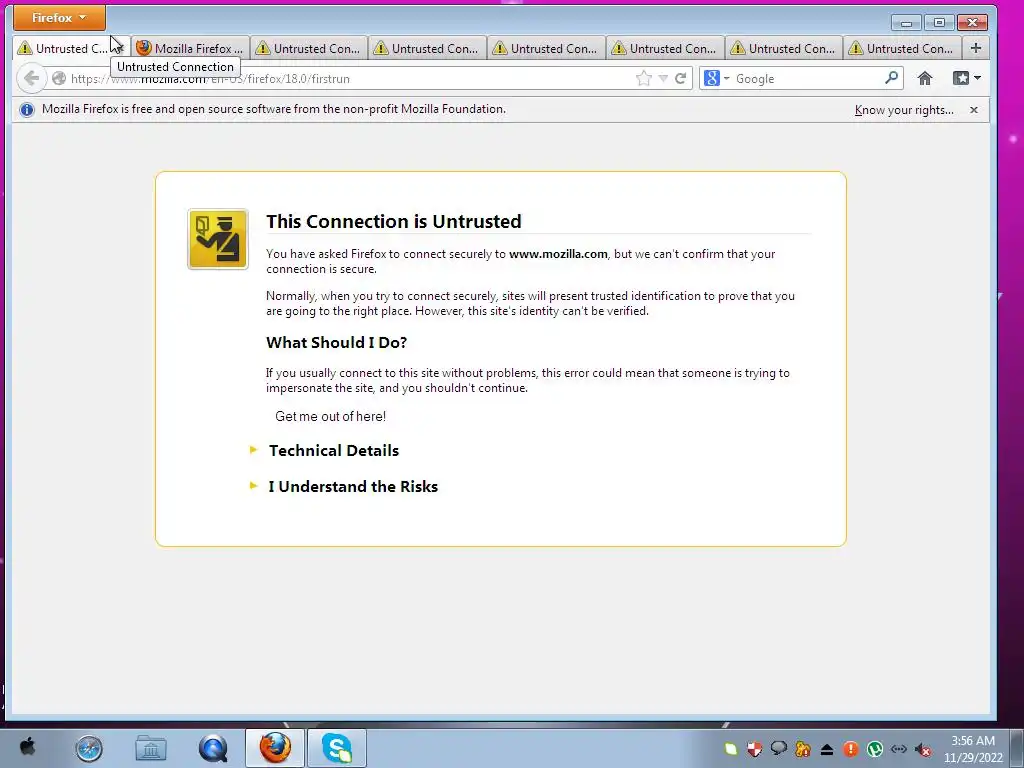
Task: Select the fourth Untrusted Connection tab
Action: (x=547, y=48)
